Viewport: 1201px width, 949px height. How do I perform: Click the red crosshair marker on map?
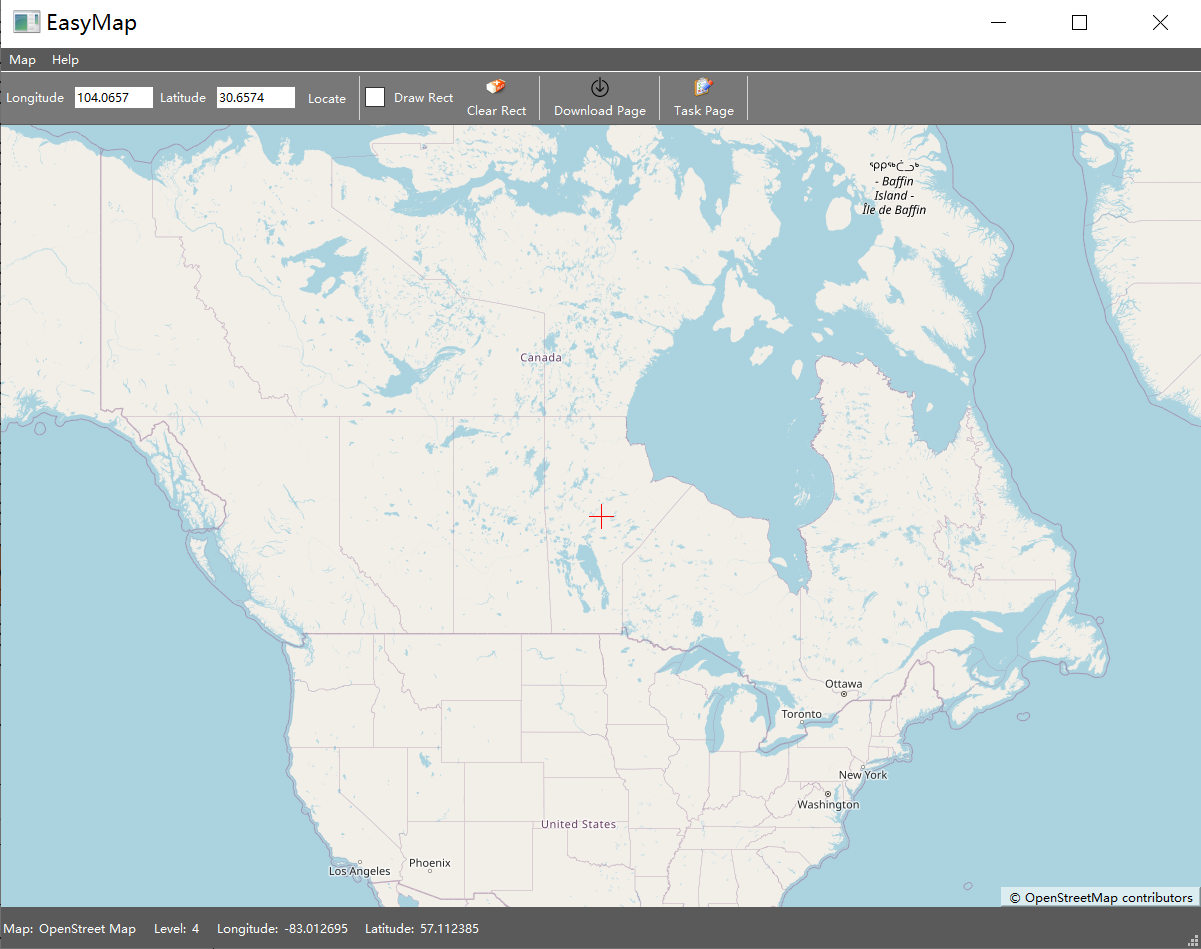[601, 517]
